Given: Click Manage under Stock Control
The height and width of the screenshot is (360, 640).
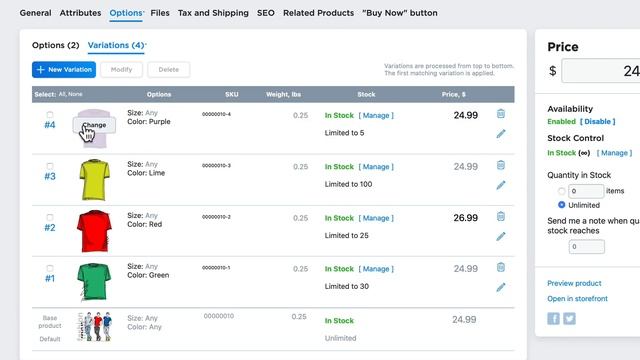Looking at the screenshot, I should click(x=614, y=153).
